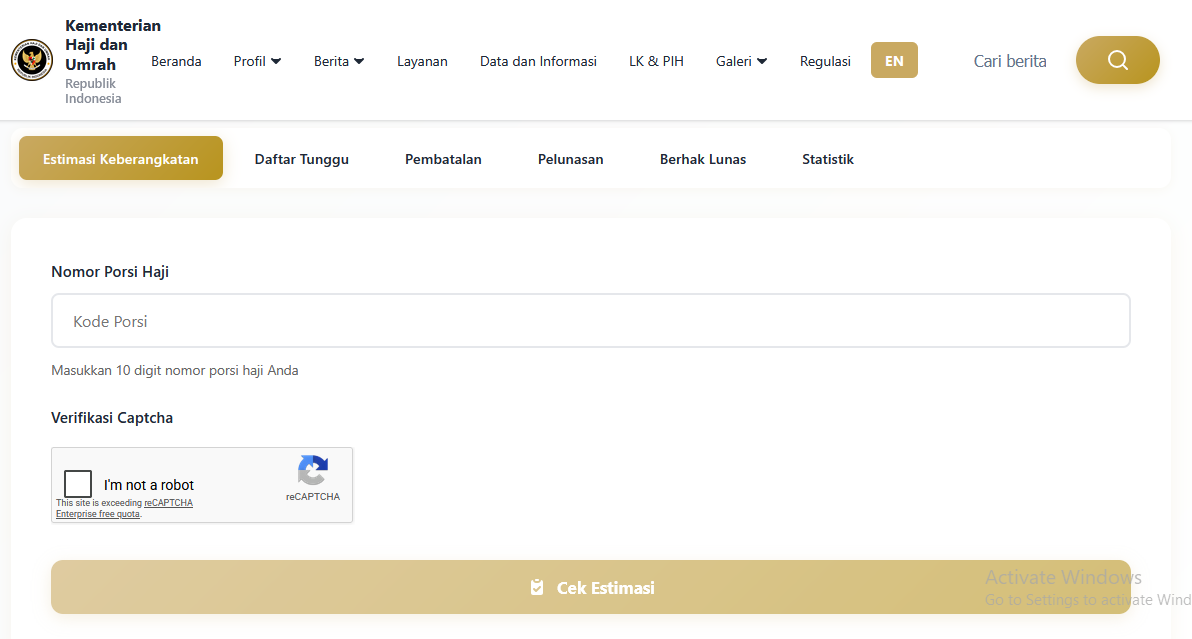Open the Layanan menu item
This screenshot has width=1192, height=639.
[x=422, y=61]
